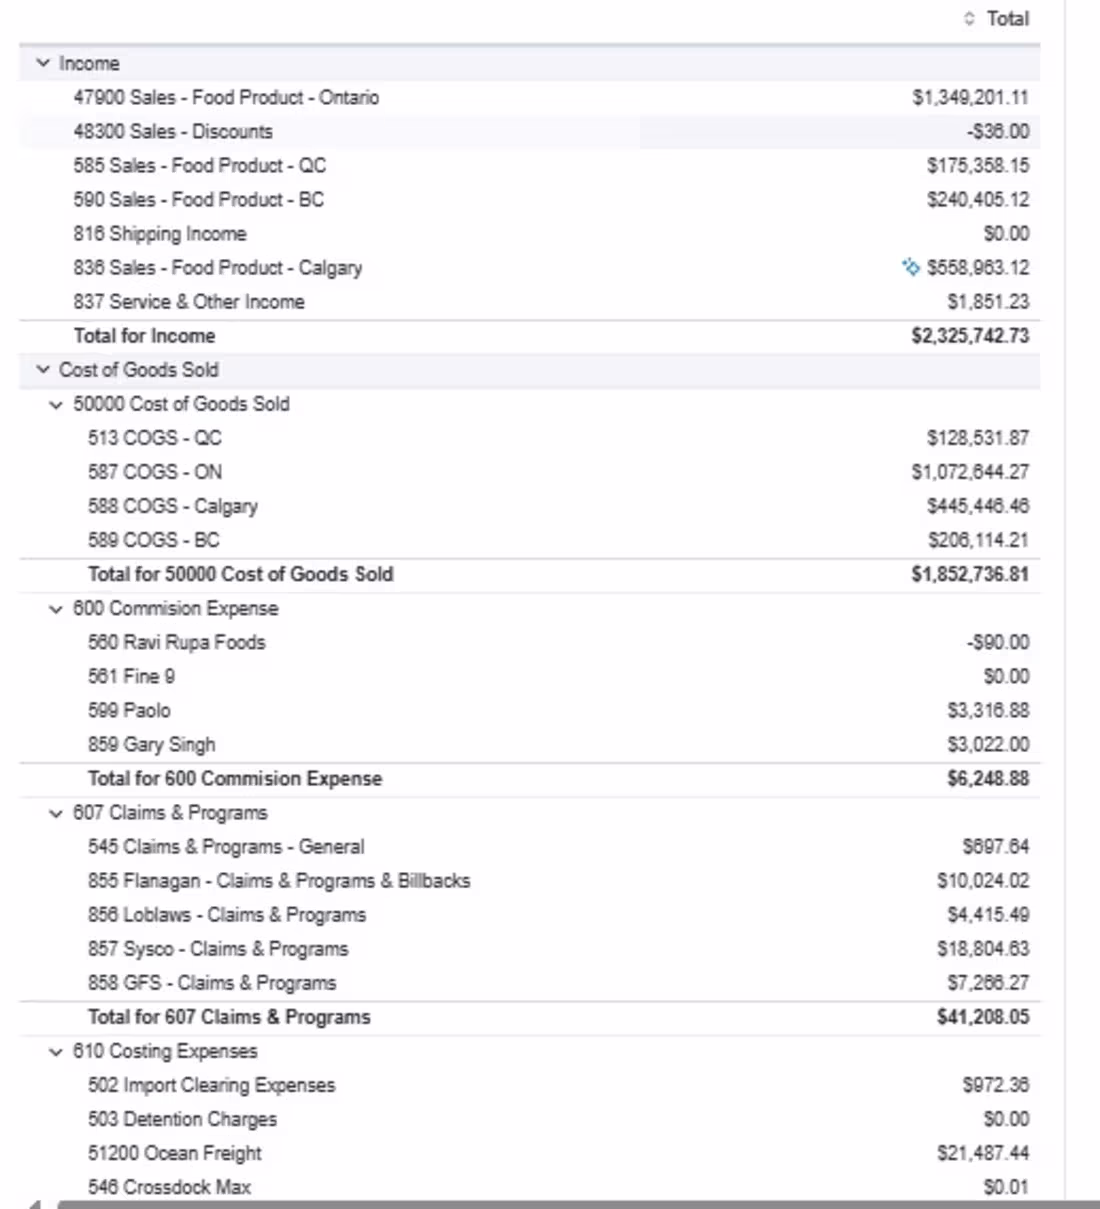This screenshot has width=1100, height=1209.
Task: Open the Total for Income amount $2,325,742.73
Action: tap(970, 336)
